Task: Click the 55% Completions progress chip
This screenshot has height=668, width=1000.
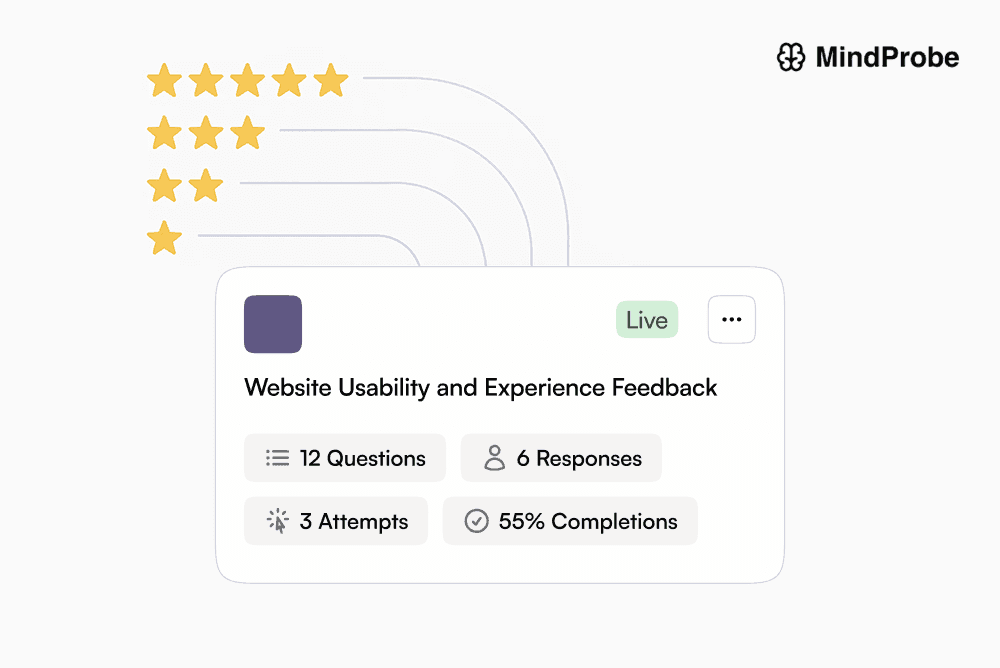Action: (x=570, y=520)
